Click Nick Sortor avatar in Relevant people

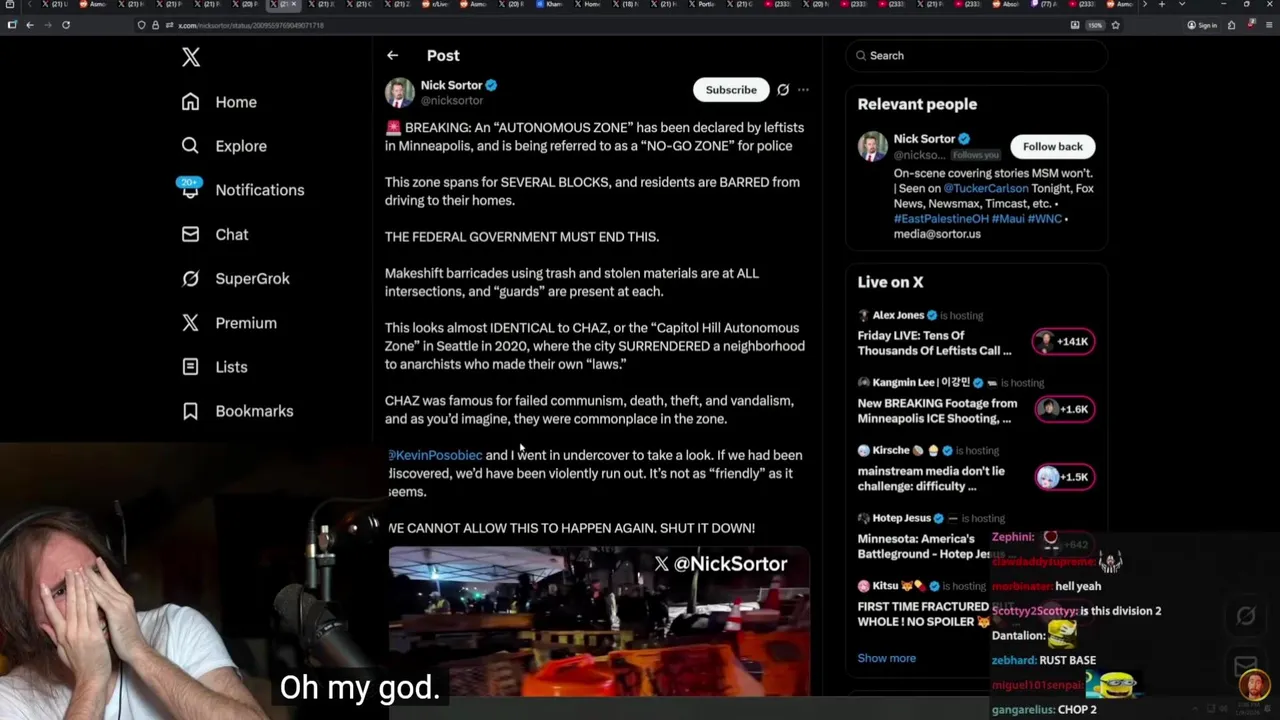click(873, 146)
